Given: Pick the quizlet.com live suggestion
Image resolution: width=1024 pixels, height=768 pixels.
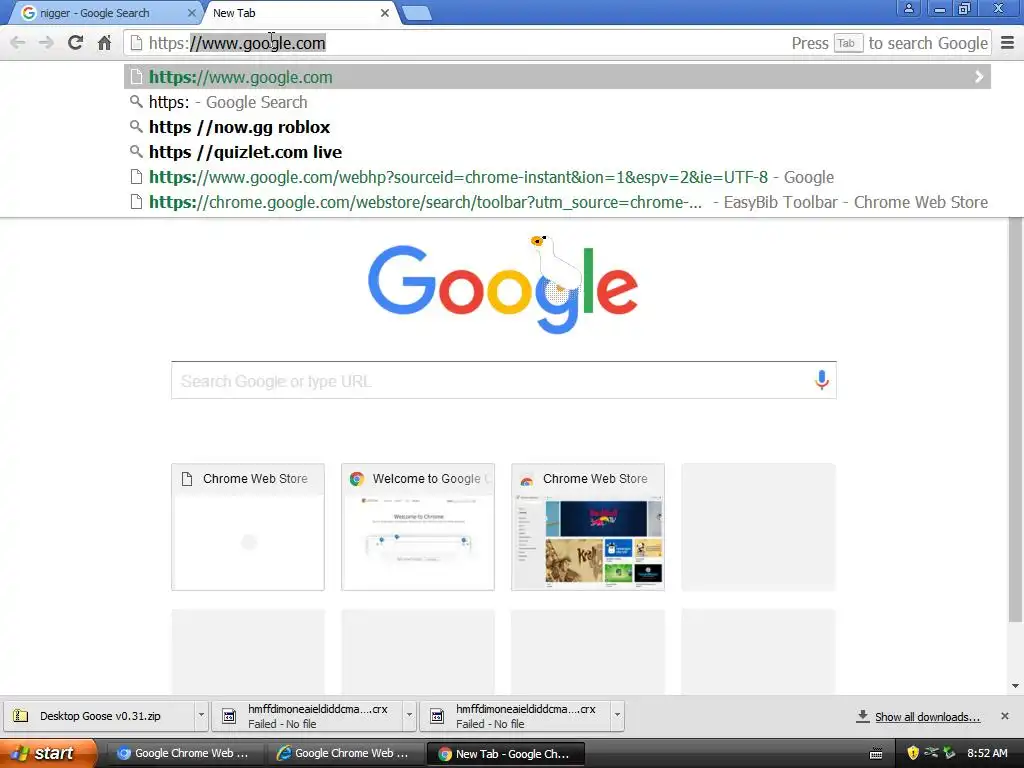Looking at the screenshot, I should [557, 152].
